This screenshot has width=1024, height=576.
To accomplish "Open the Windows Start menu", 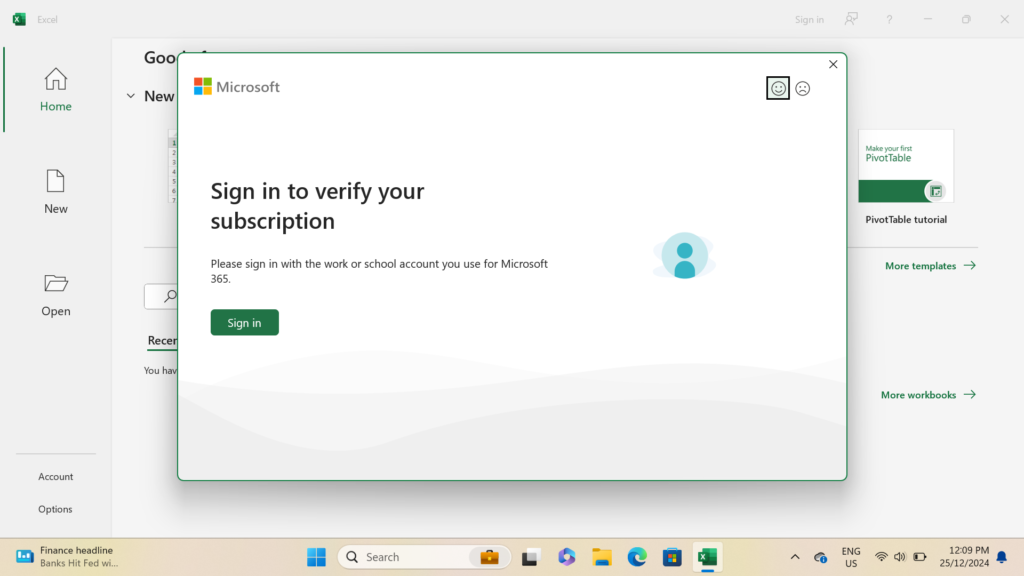I will 316,557.
